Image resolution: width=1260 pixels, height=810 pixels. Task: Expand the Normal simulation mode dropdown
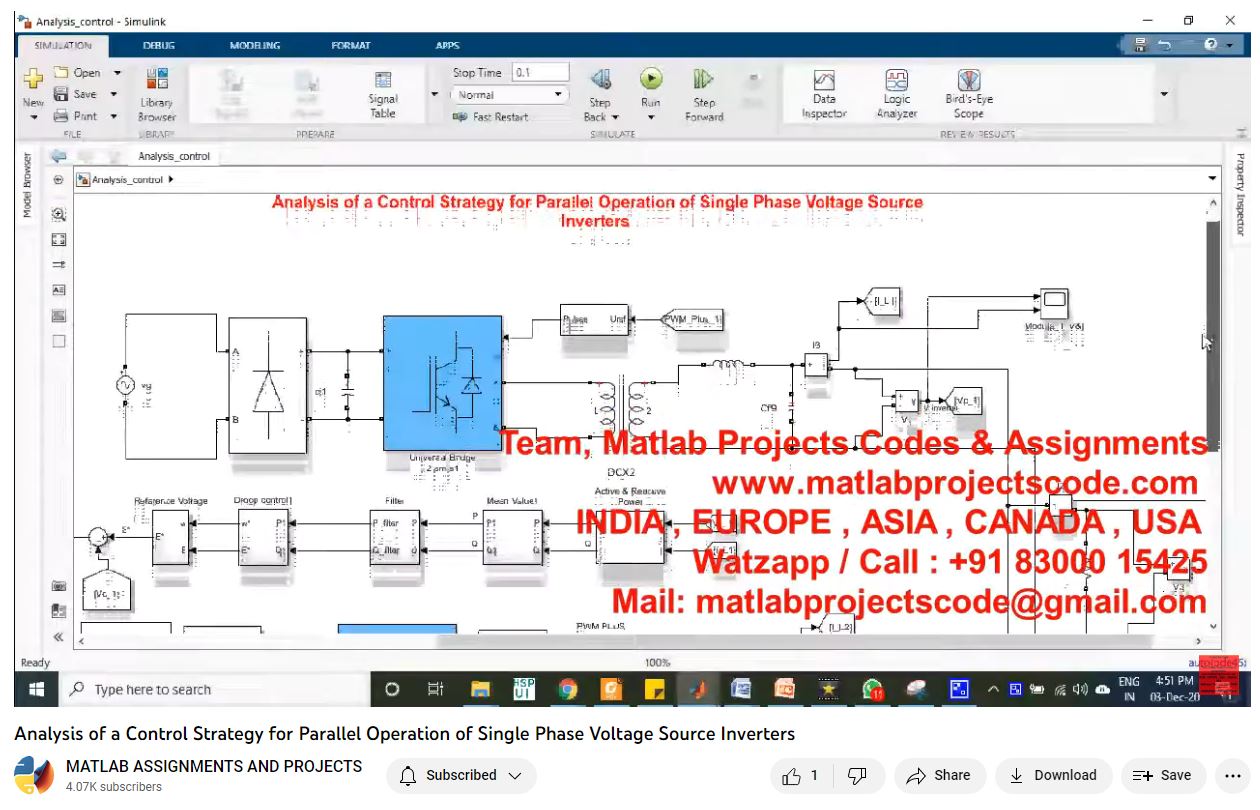pos(559,95)
